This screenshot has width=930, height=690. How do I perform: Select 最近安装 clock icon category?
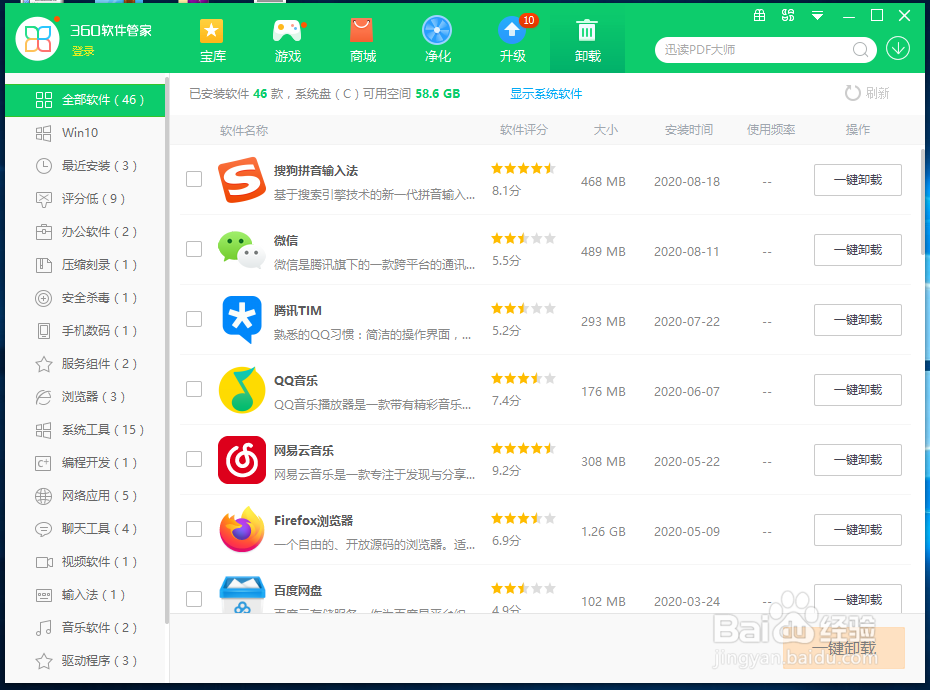(x=43, y=166)
